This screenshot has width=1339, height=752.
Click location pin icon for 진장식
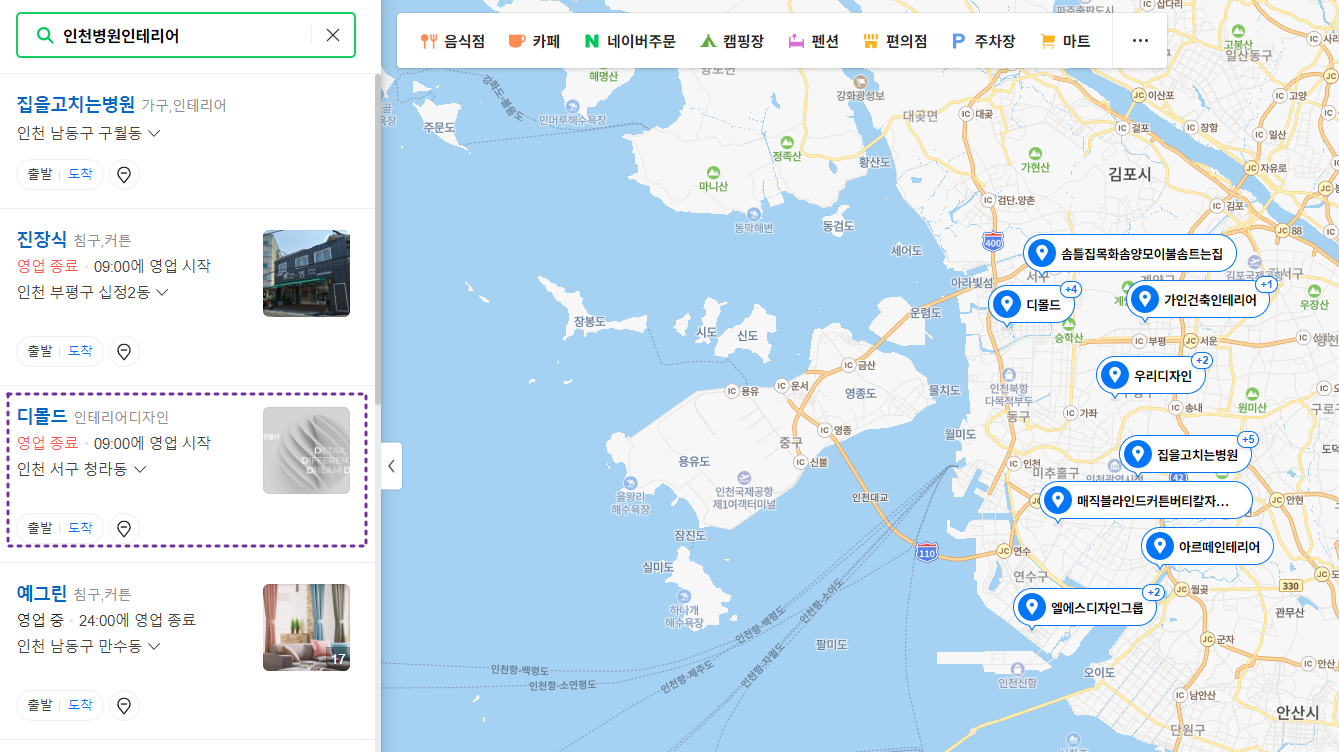coord(124,352)
